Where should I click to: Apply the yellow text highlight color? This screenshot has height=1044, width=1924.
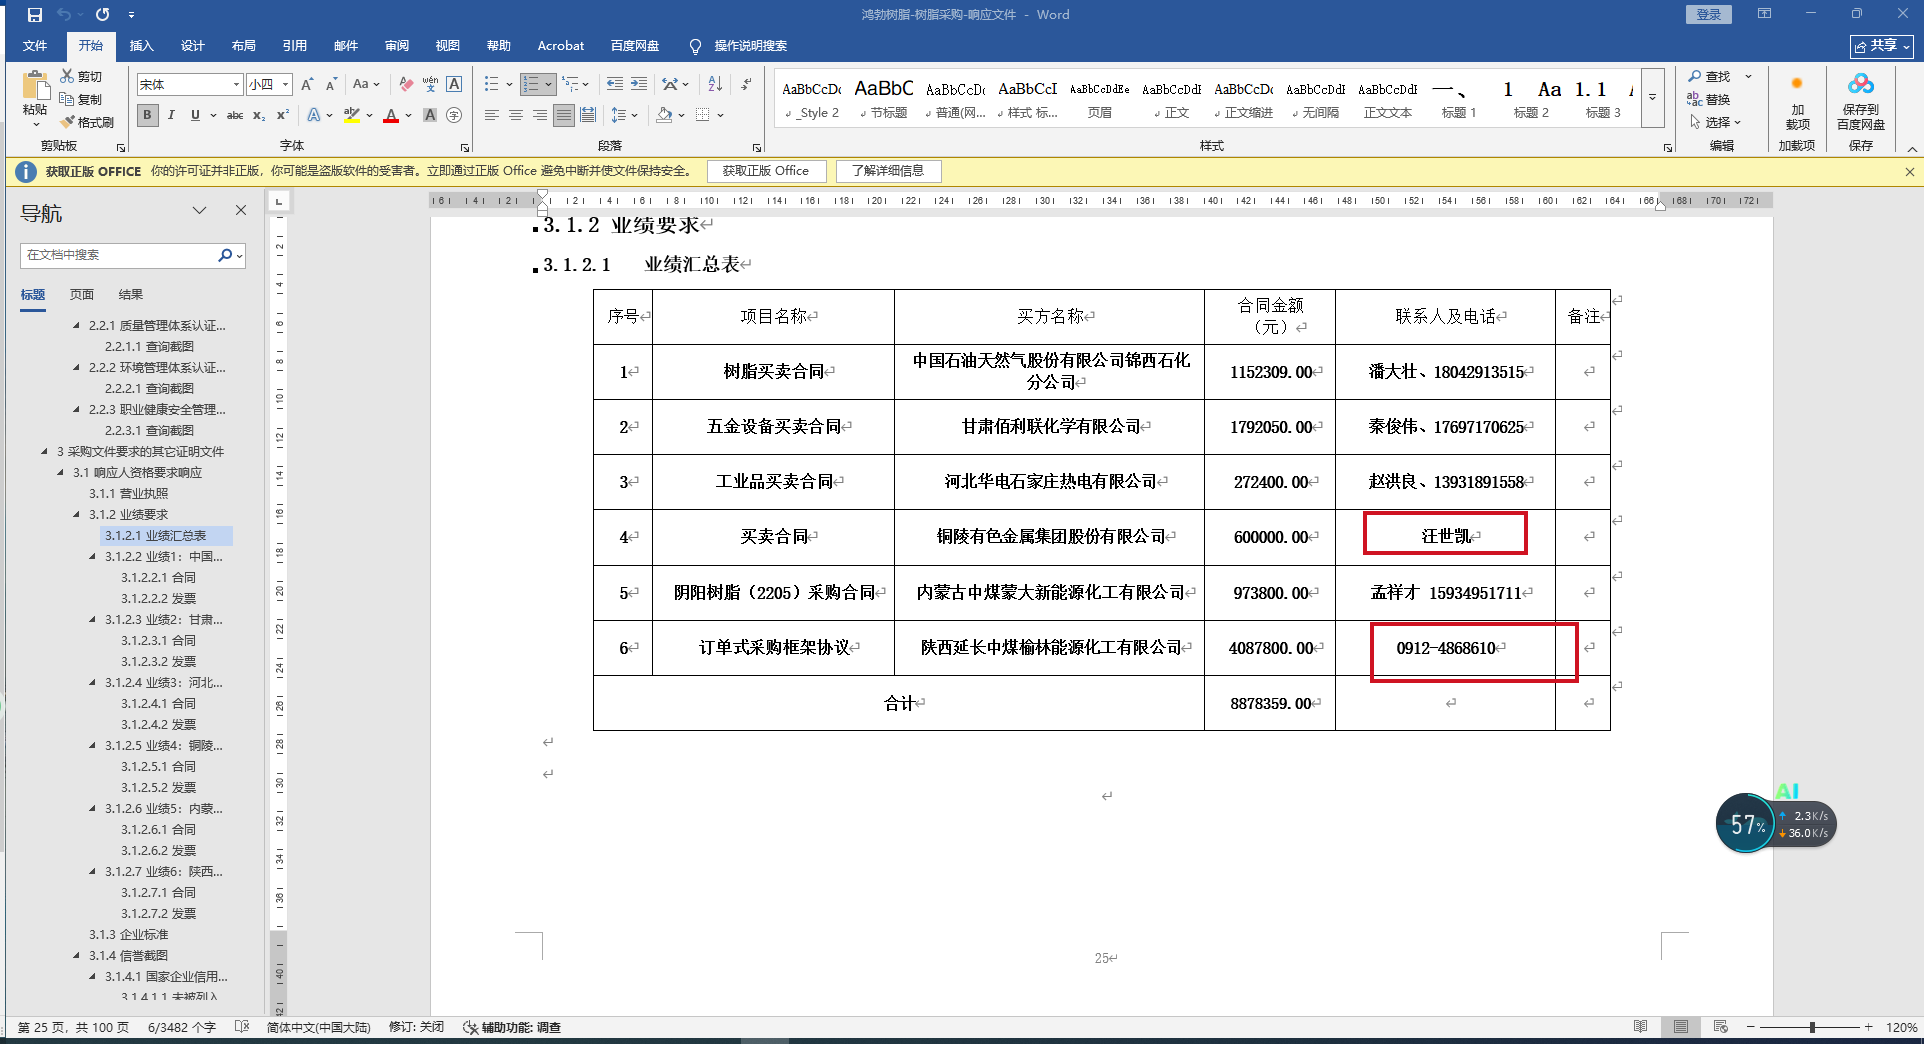click(x=351, y=115)
